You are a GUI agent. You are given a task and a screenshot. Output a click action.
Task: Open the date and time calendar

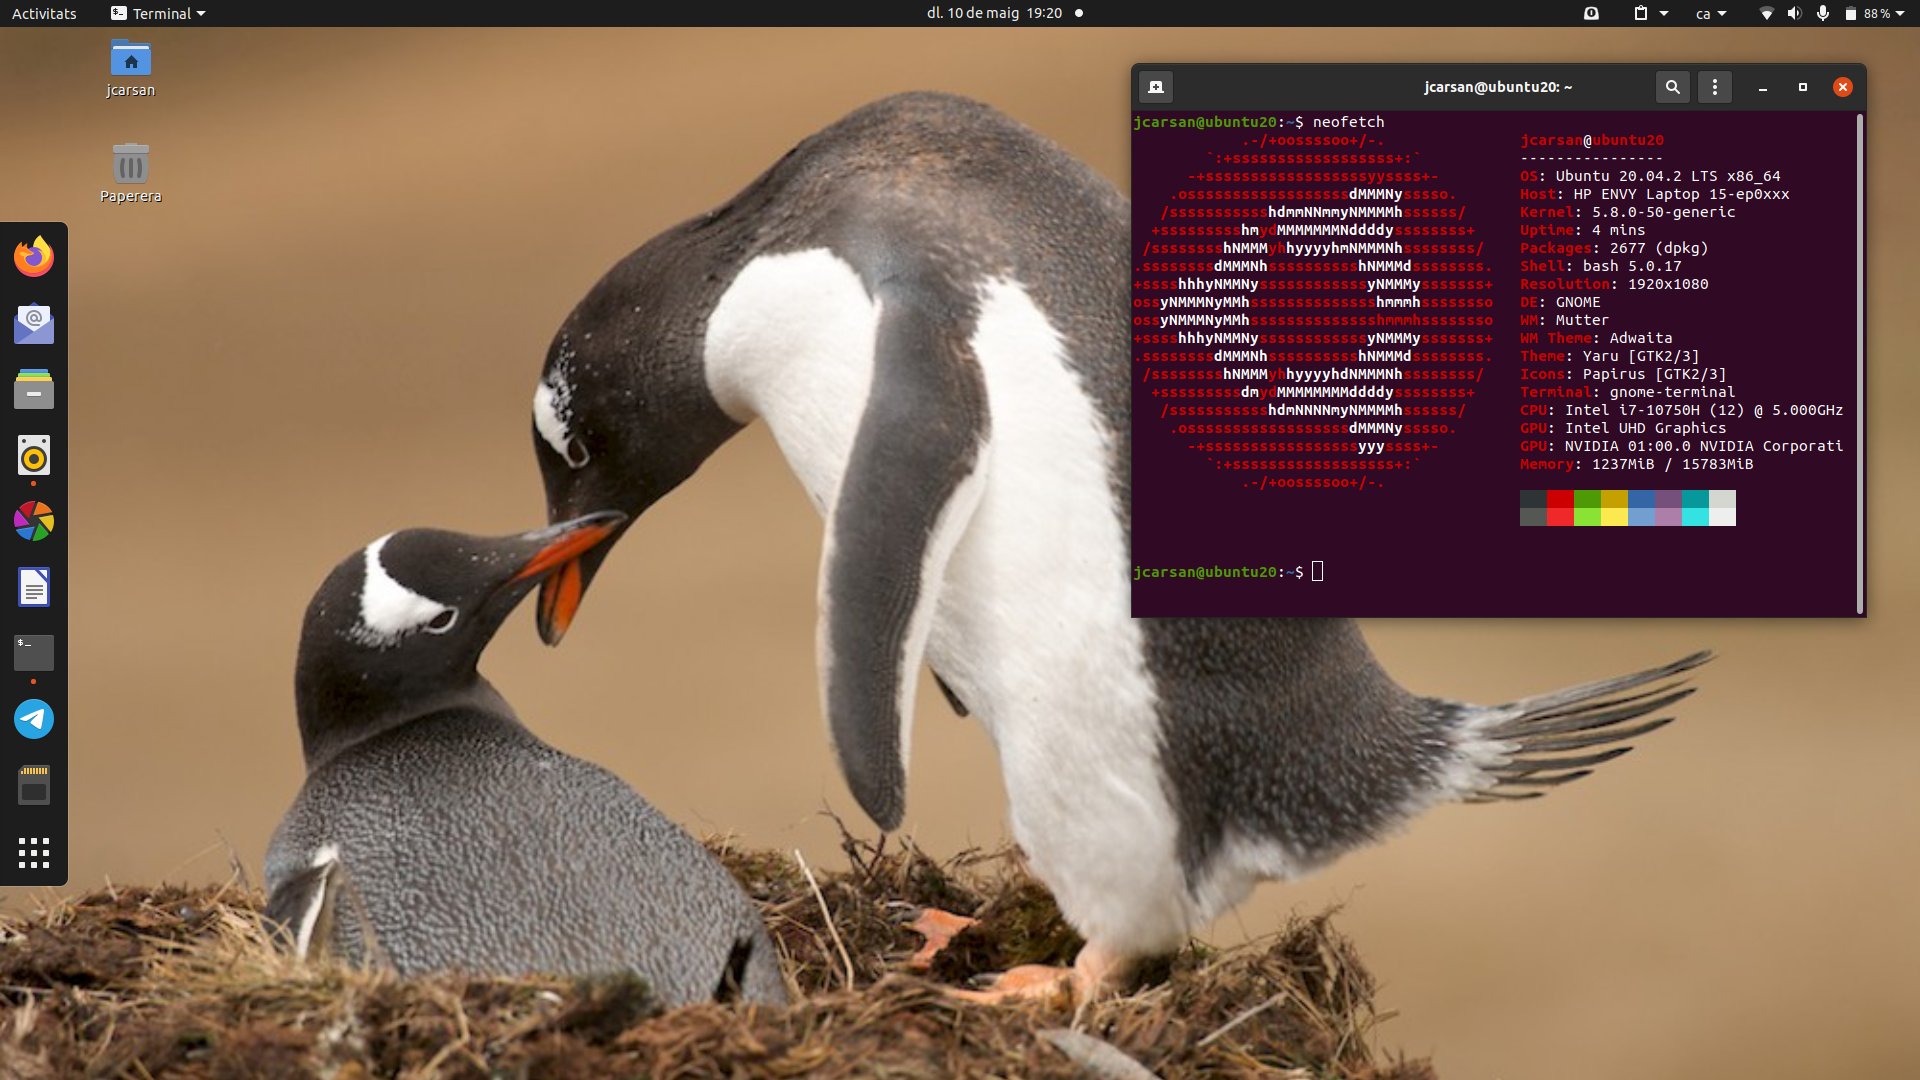(994, 14)
